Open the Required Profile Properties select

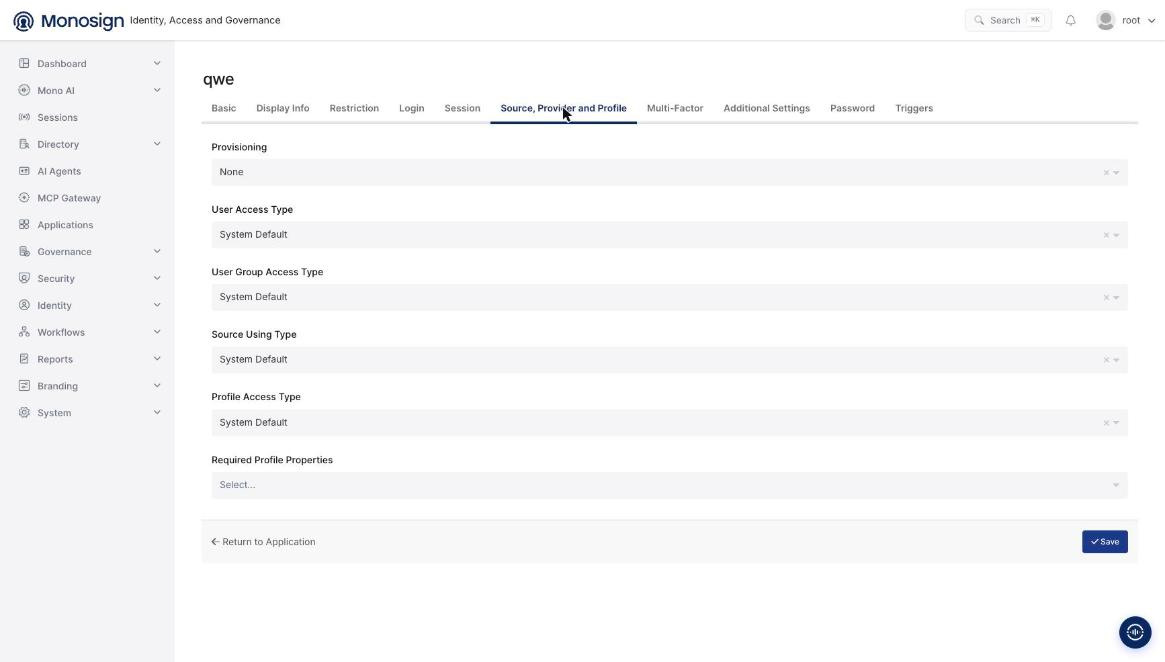click(x=669, y=485)
